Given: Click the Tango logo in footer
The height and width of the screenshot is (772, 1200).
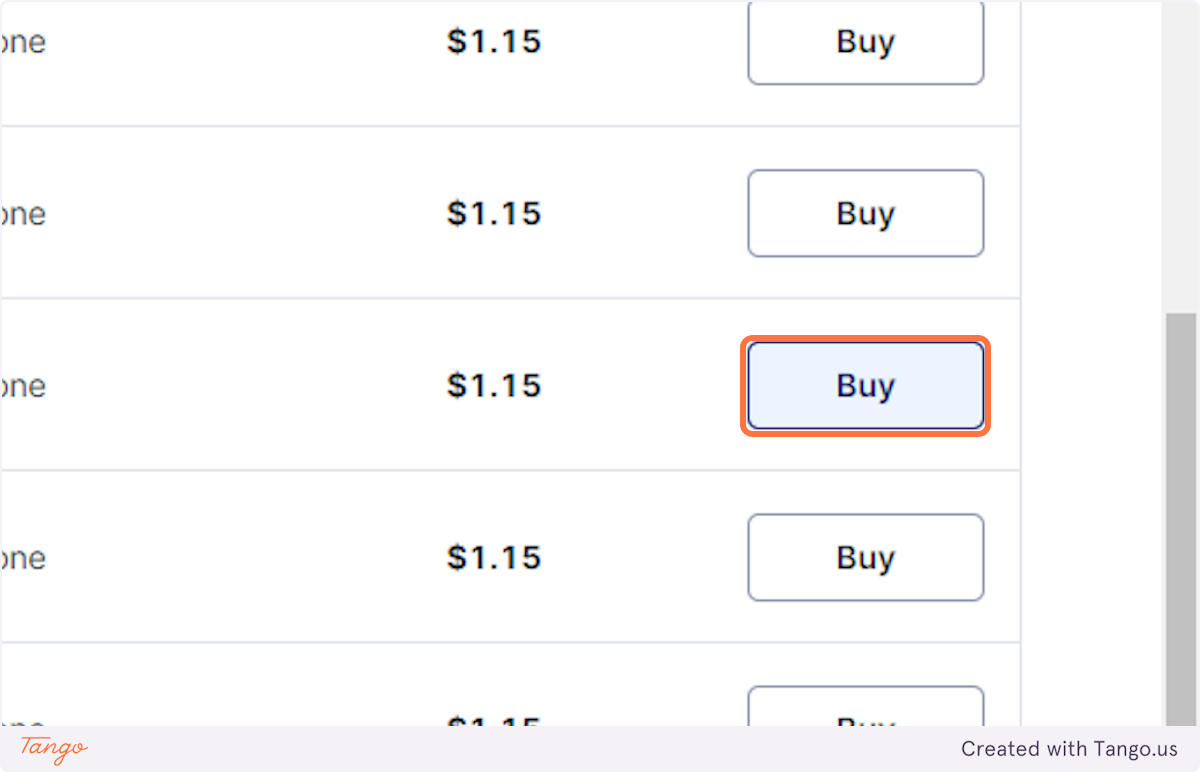Looking at the screenshot, I should (54, 749).
